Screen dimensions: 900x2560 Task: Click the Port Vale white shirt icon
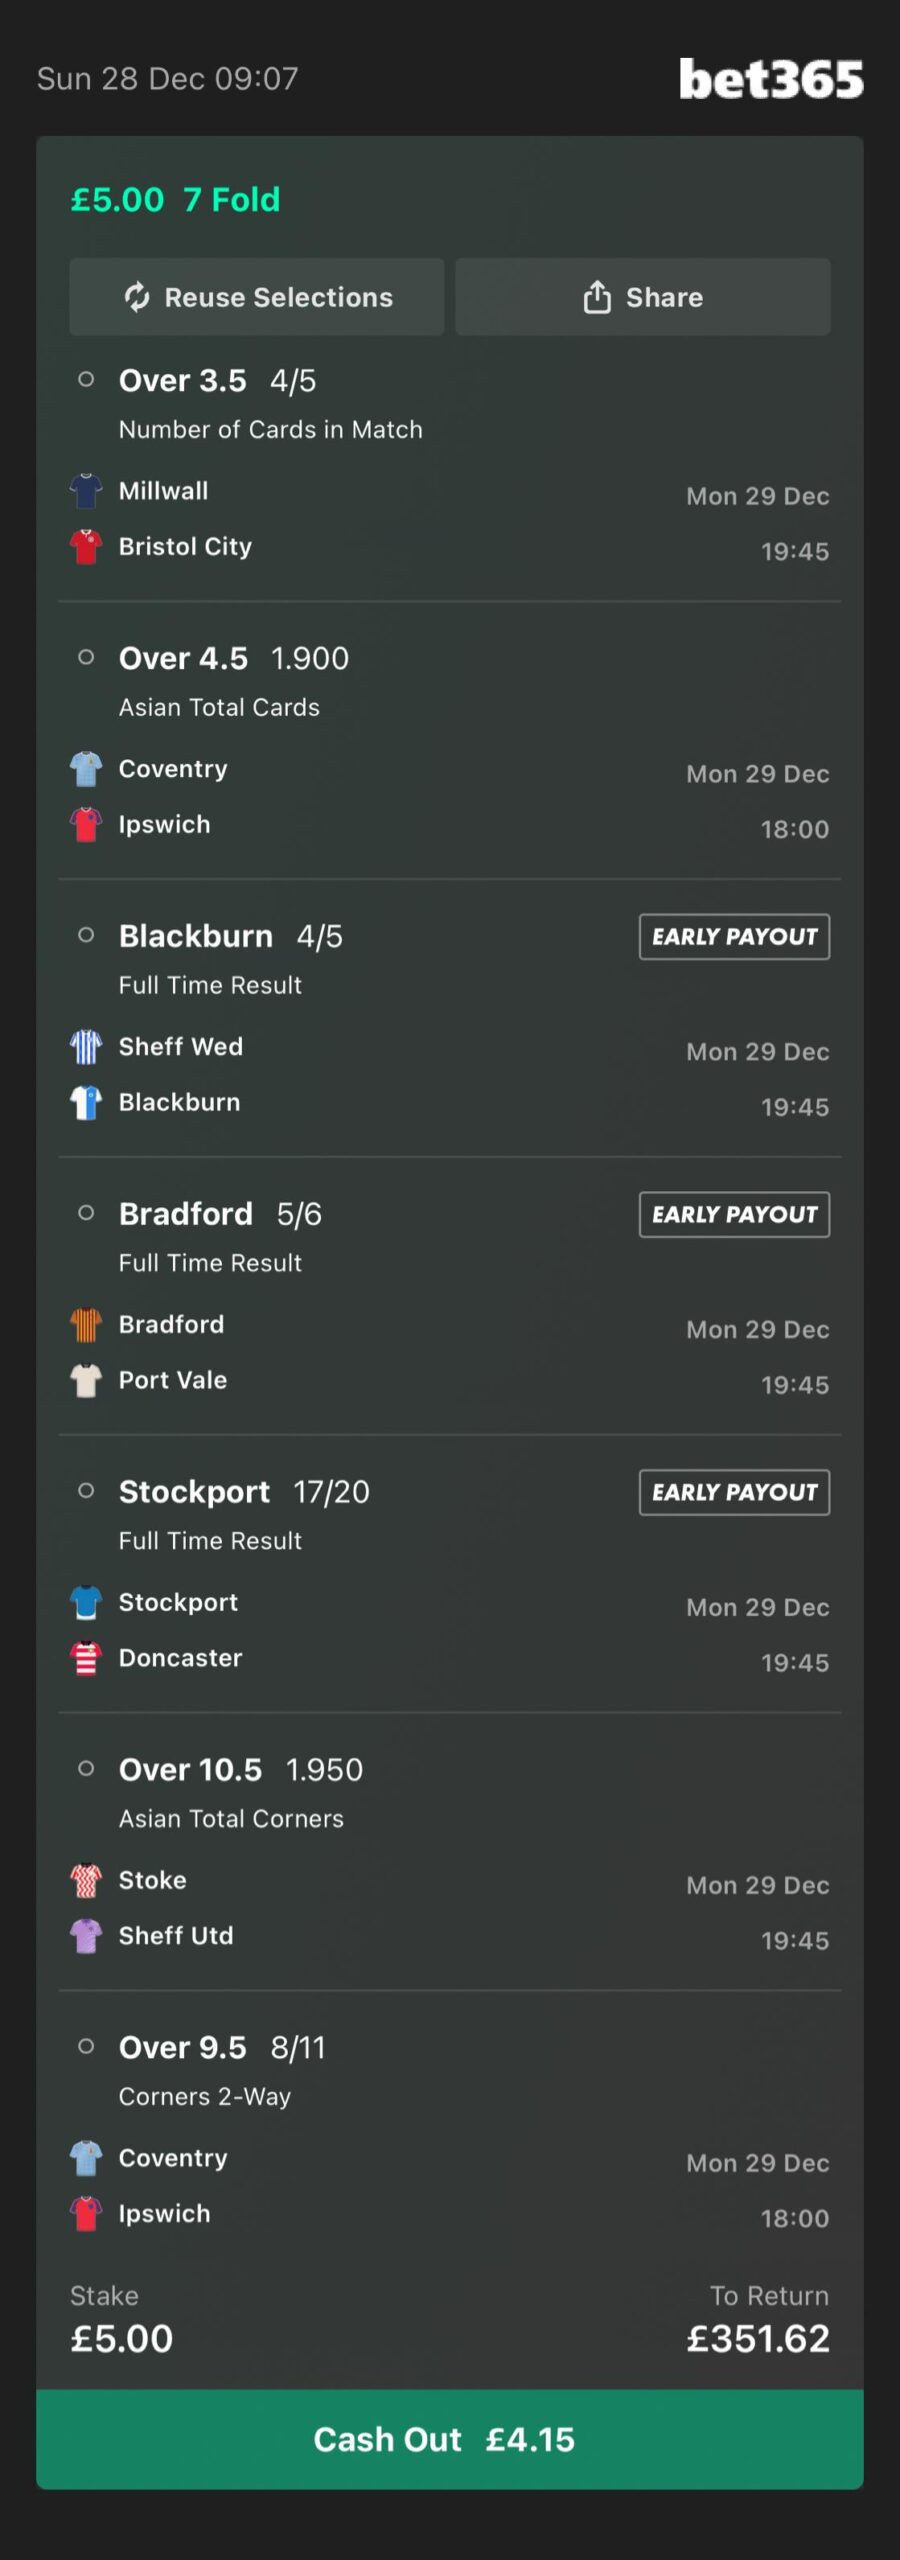click(86, 1380)
